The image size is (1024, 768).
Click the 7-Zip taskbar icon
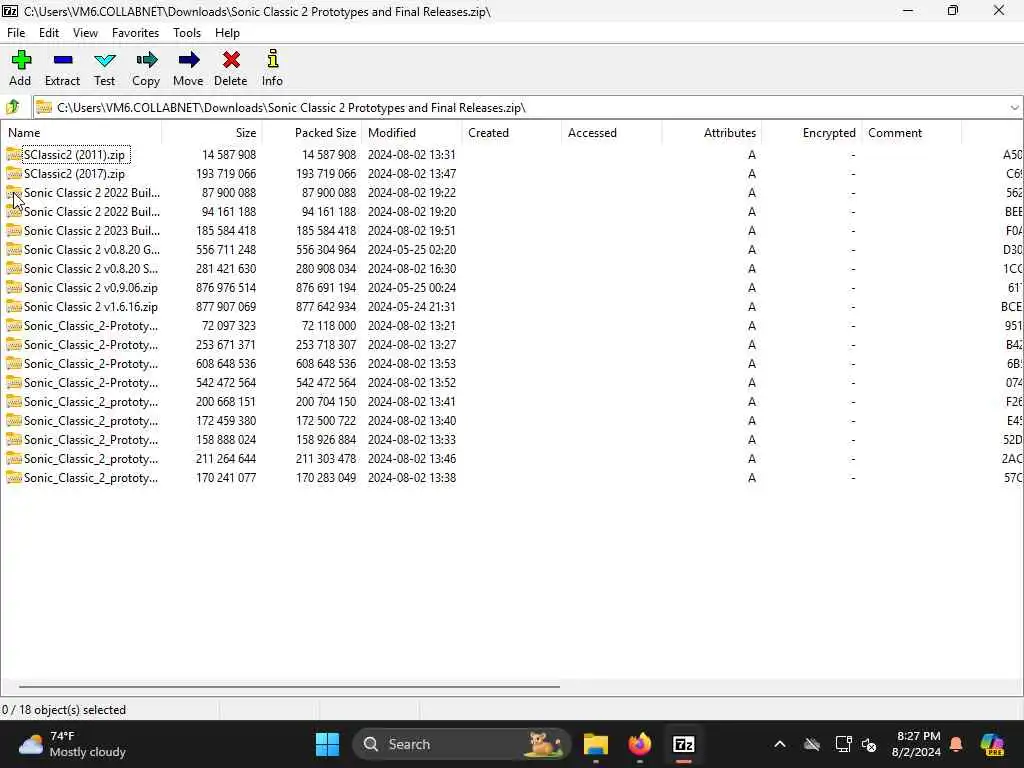point(683,744)
